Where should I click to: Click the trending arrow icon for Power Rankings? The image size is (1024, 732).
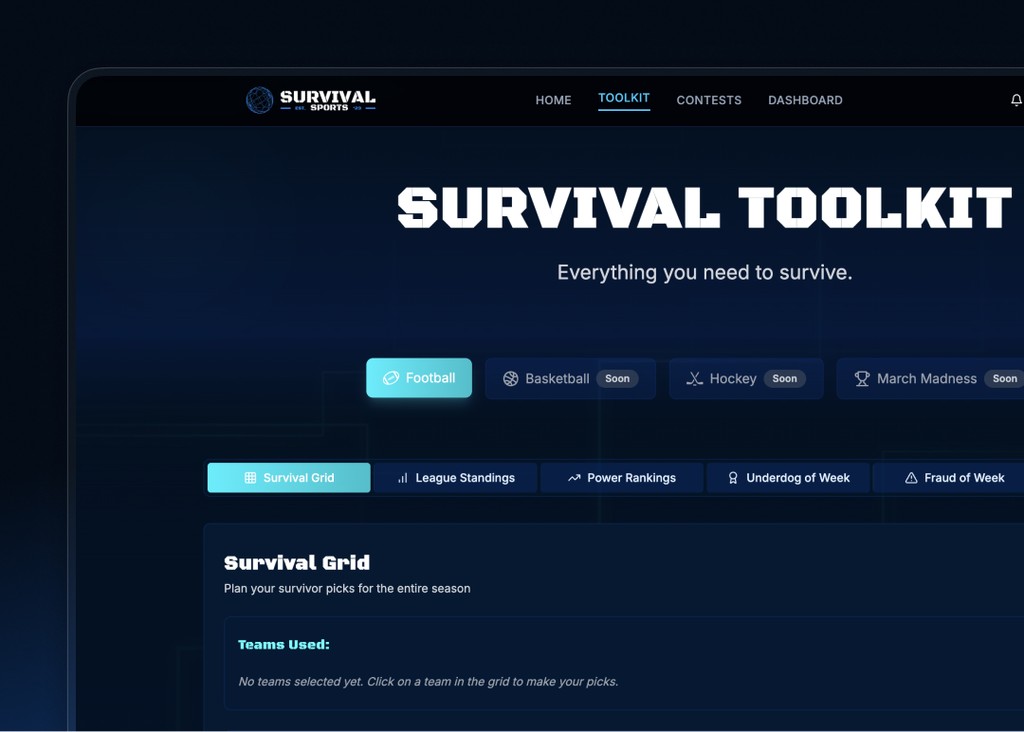coord(574,478)
